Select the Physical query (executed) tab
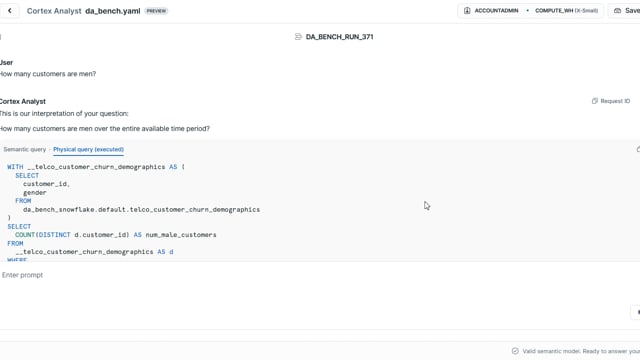The height and width of the screenshot is (360, 640). 89,149
